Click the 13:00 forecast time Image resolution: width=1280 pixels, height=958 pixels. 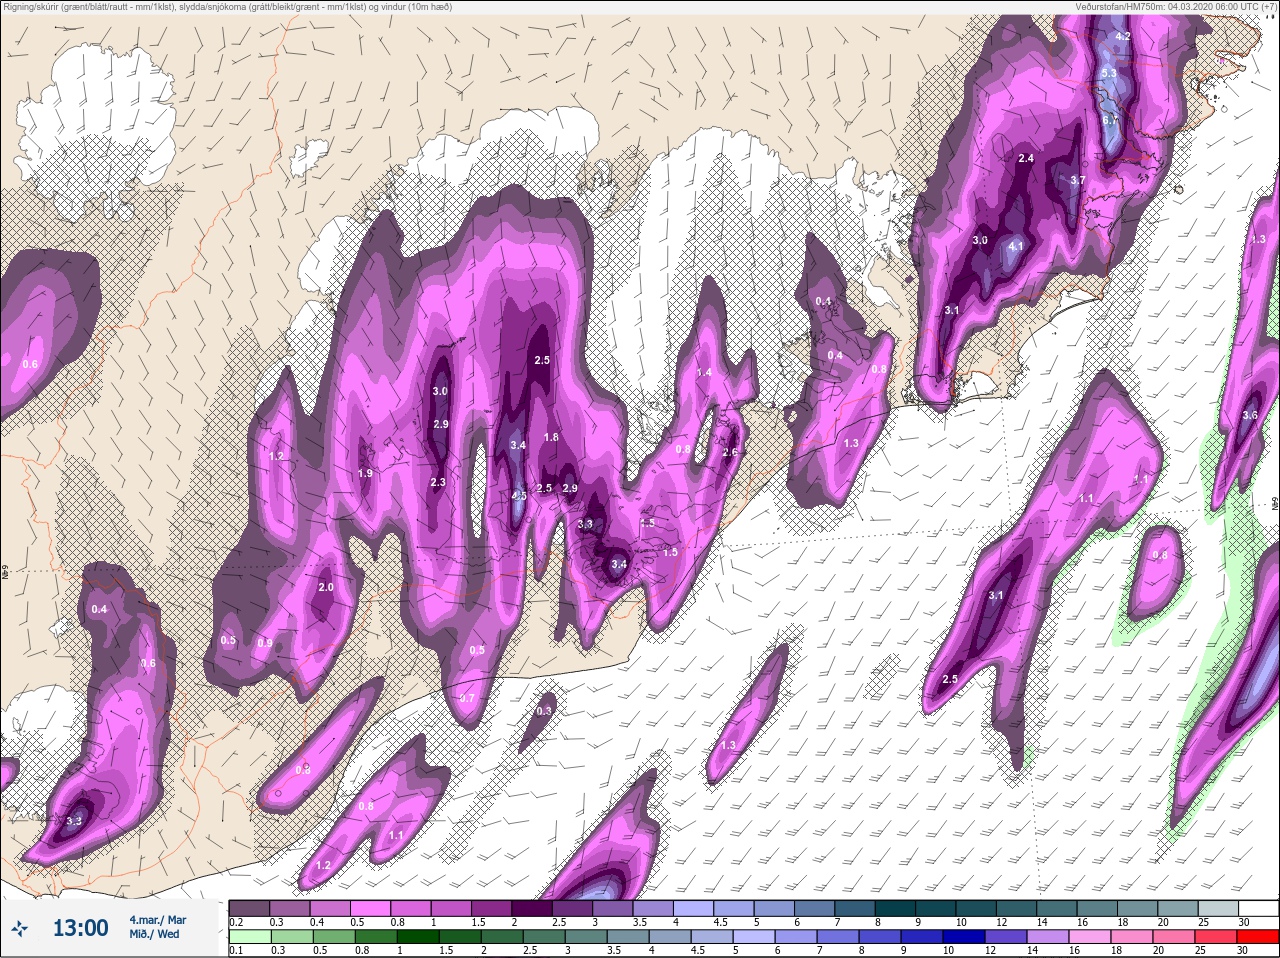[x=80, y=928]
